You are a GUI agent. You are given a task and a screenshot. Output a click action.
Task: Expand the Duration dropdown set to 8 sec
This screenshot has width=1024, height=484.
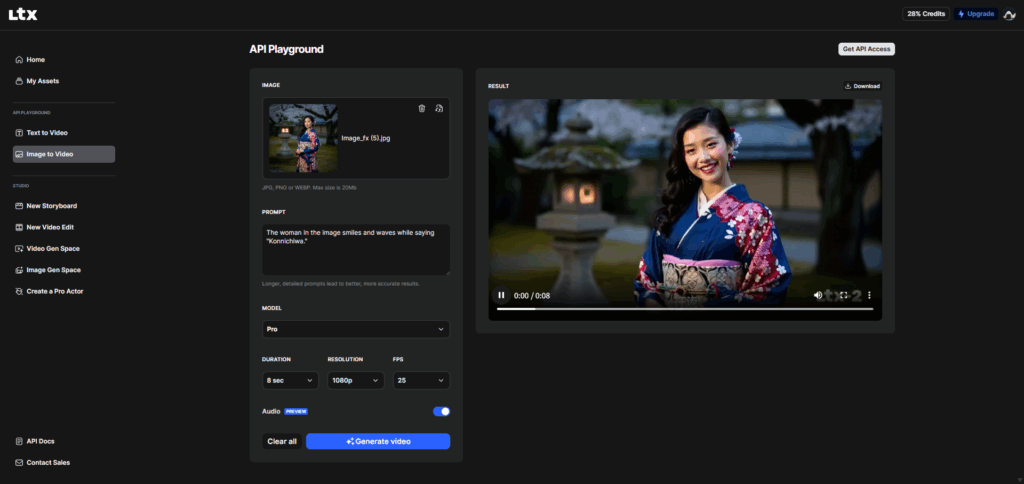(290, 380)
